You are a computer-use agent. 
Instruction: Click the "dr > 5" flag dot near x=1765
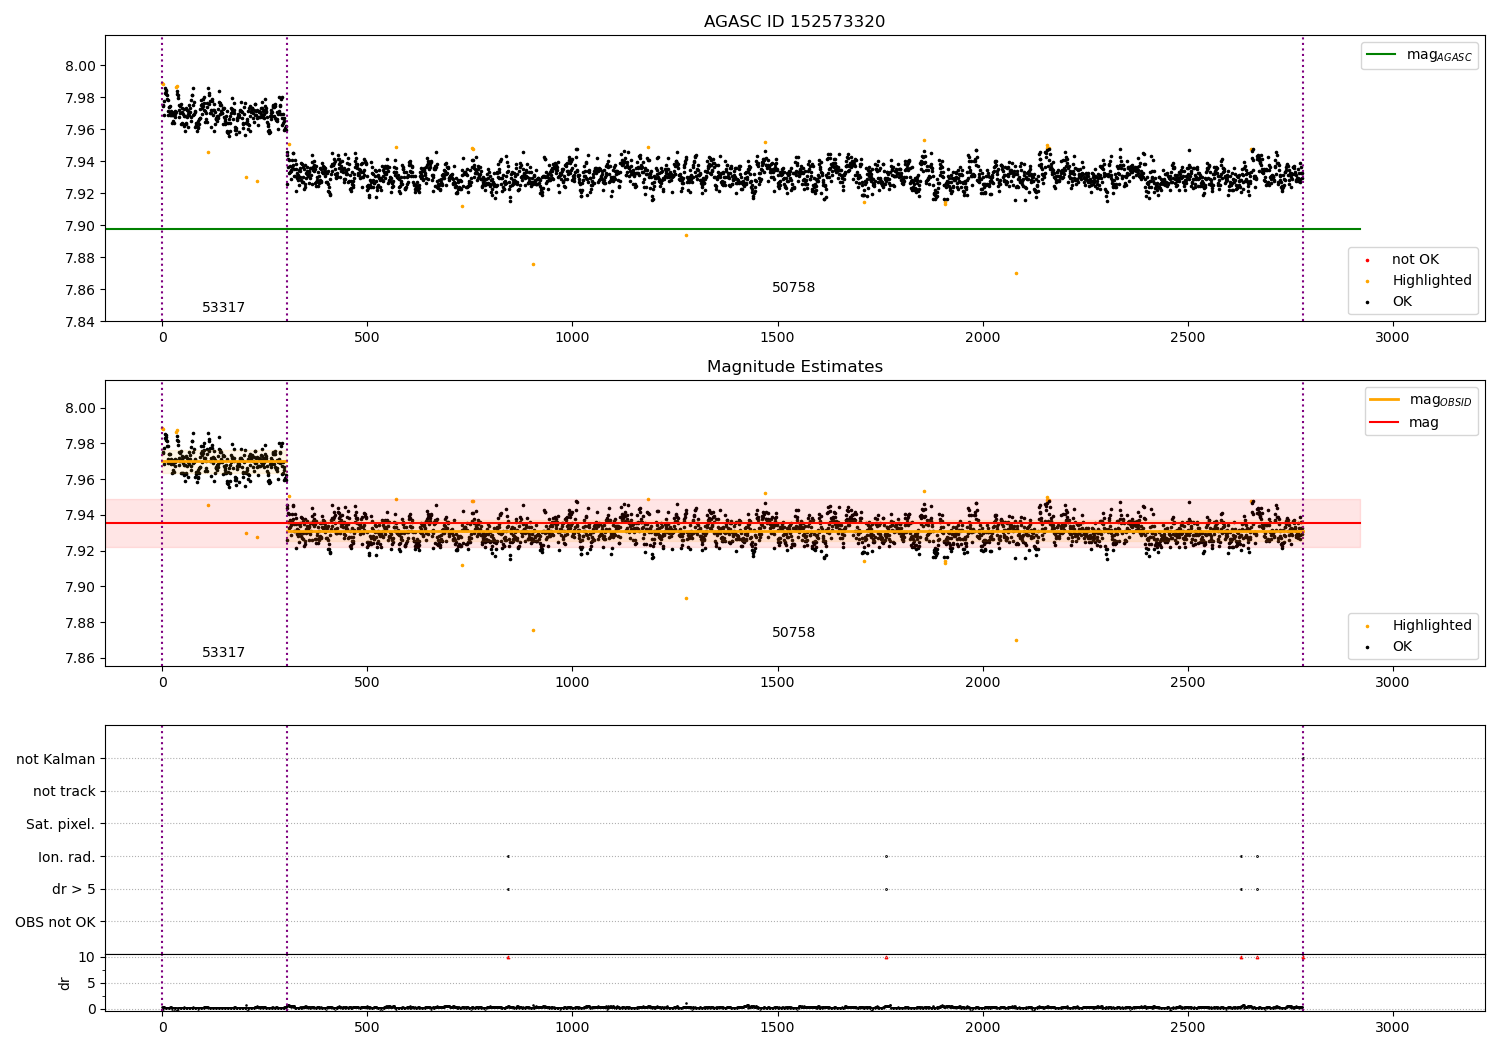coord(886,889)
